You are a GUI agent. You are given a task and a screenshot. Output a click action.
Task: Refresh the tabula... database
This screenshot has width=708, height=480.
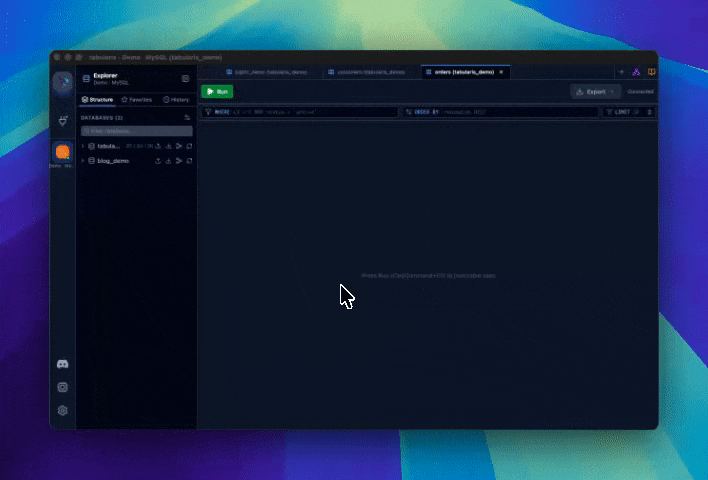click(189, 146)
